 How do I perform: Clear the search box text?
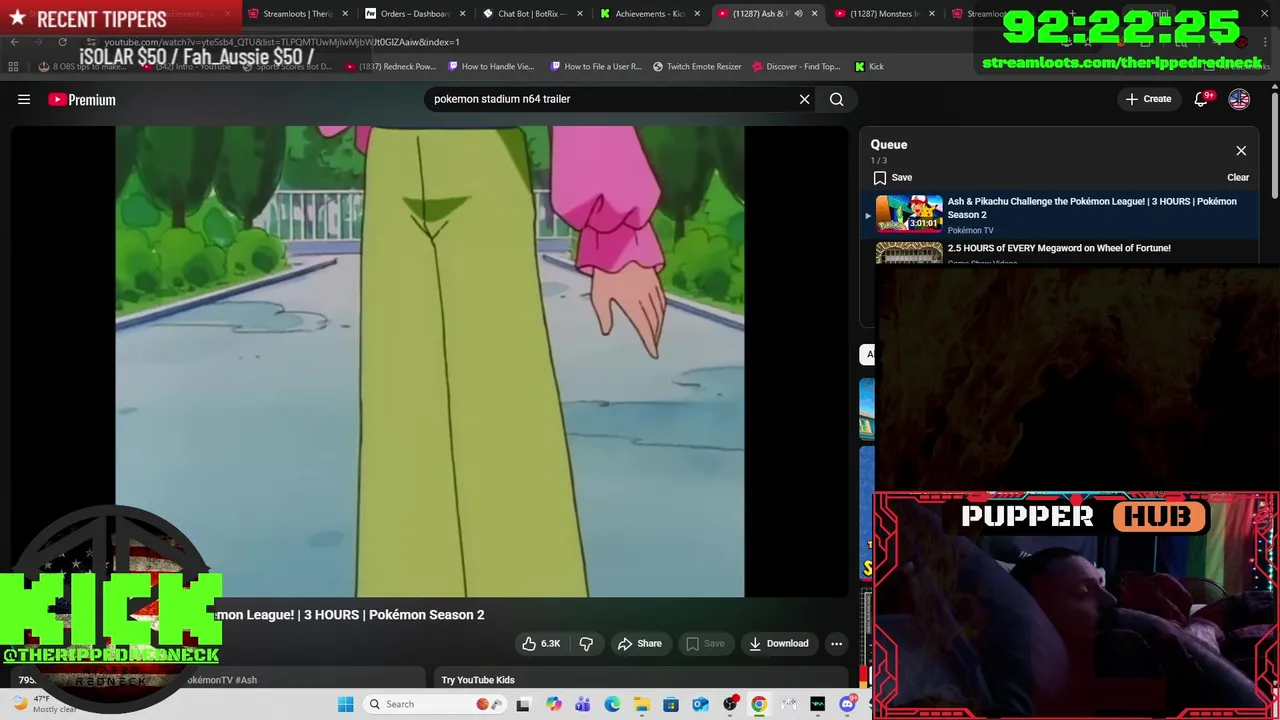[x=804, y=99]
